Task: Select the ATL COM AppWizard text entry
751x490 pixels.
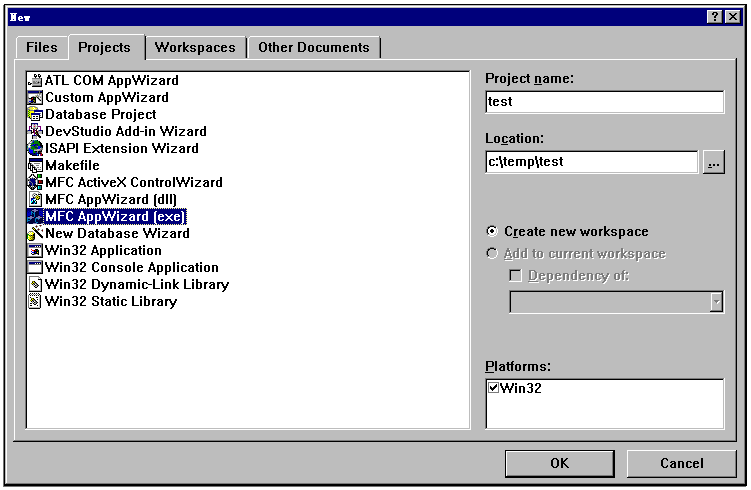Action: (x=112, y=80)
